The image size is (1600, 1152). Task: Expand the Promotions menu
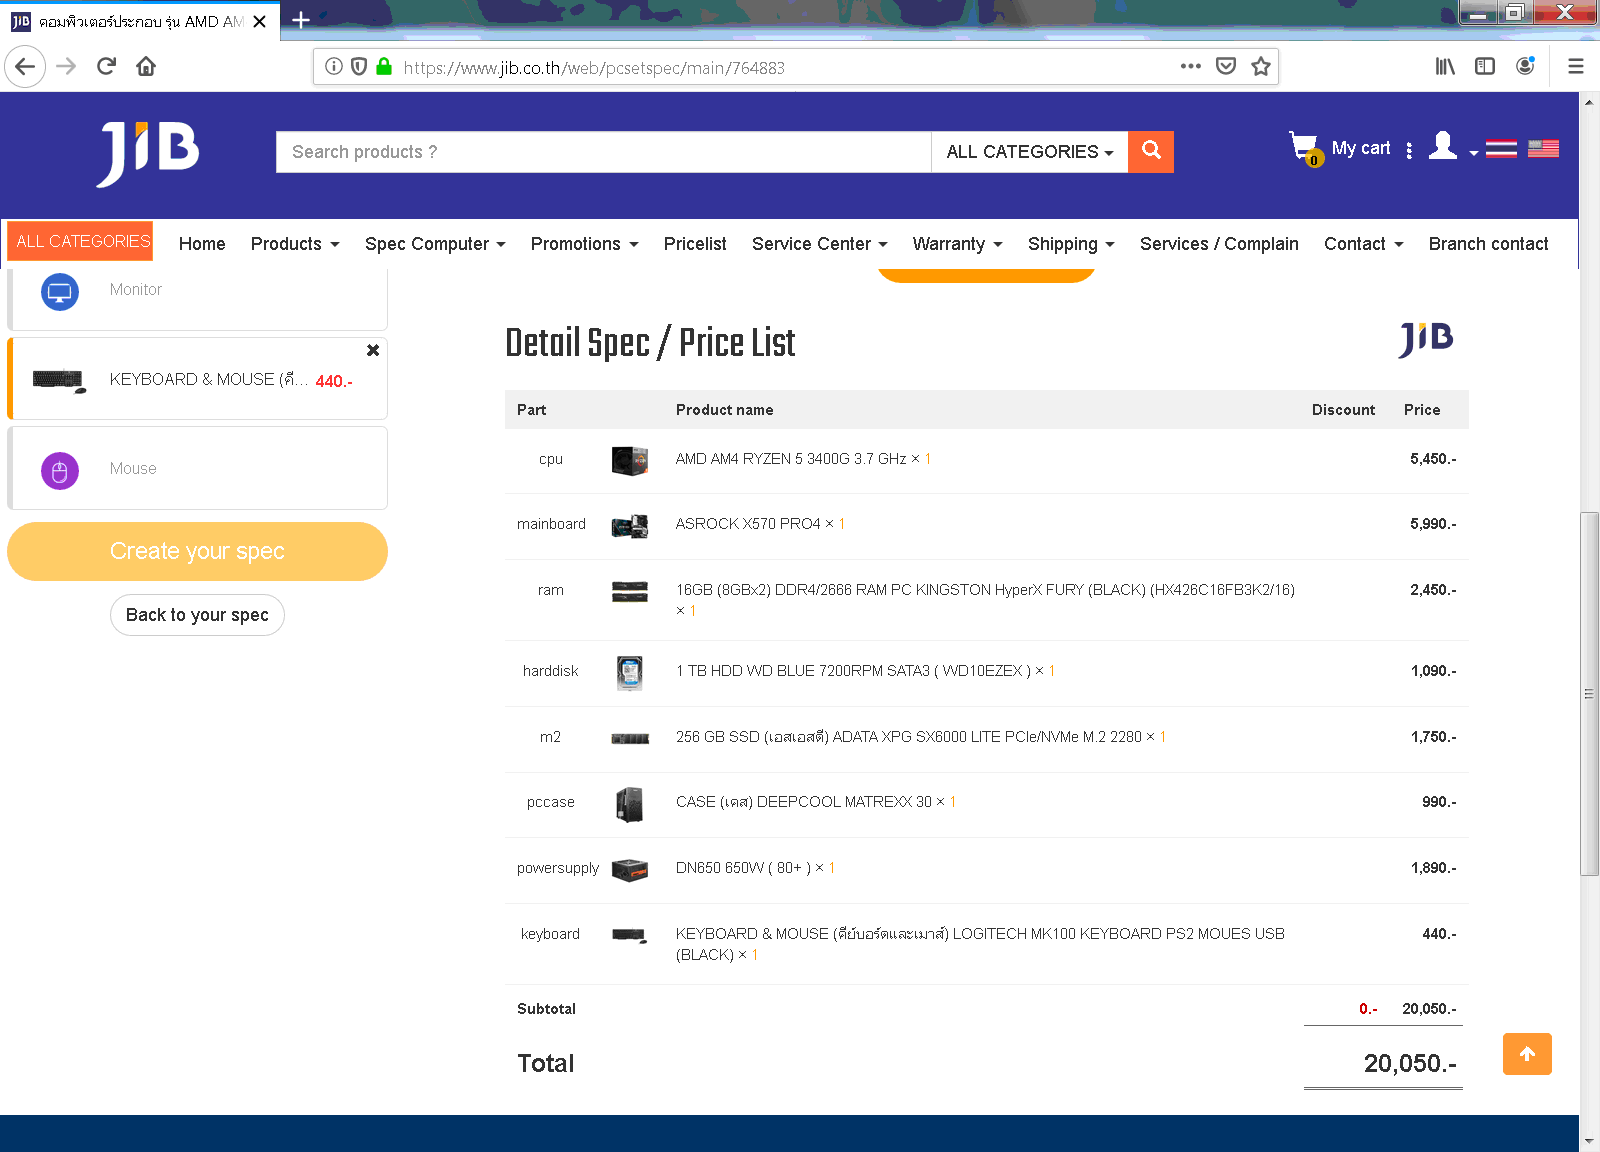(x=584, y=244)
